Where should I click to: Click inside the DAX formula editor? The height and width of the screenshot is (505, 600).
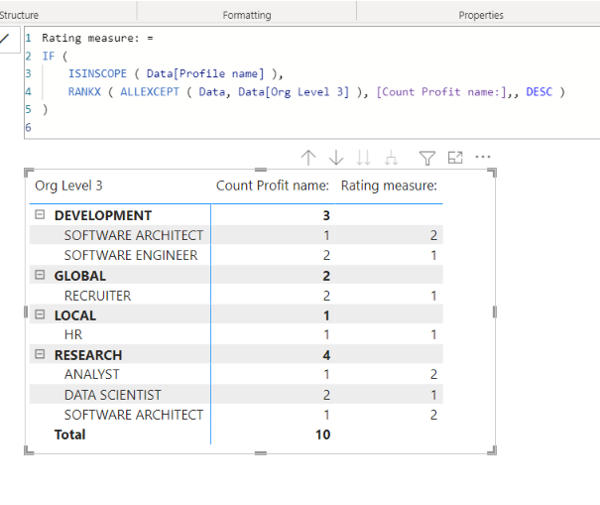pos(312,82)
